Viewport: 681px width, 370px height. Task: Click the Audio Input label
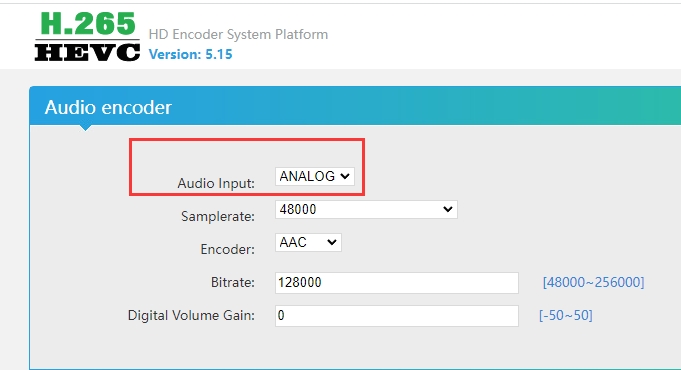coord(216,183)
